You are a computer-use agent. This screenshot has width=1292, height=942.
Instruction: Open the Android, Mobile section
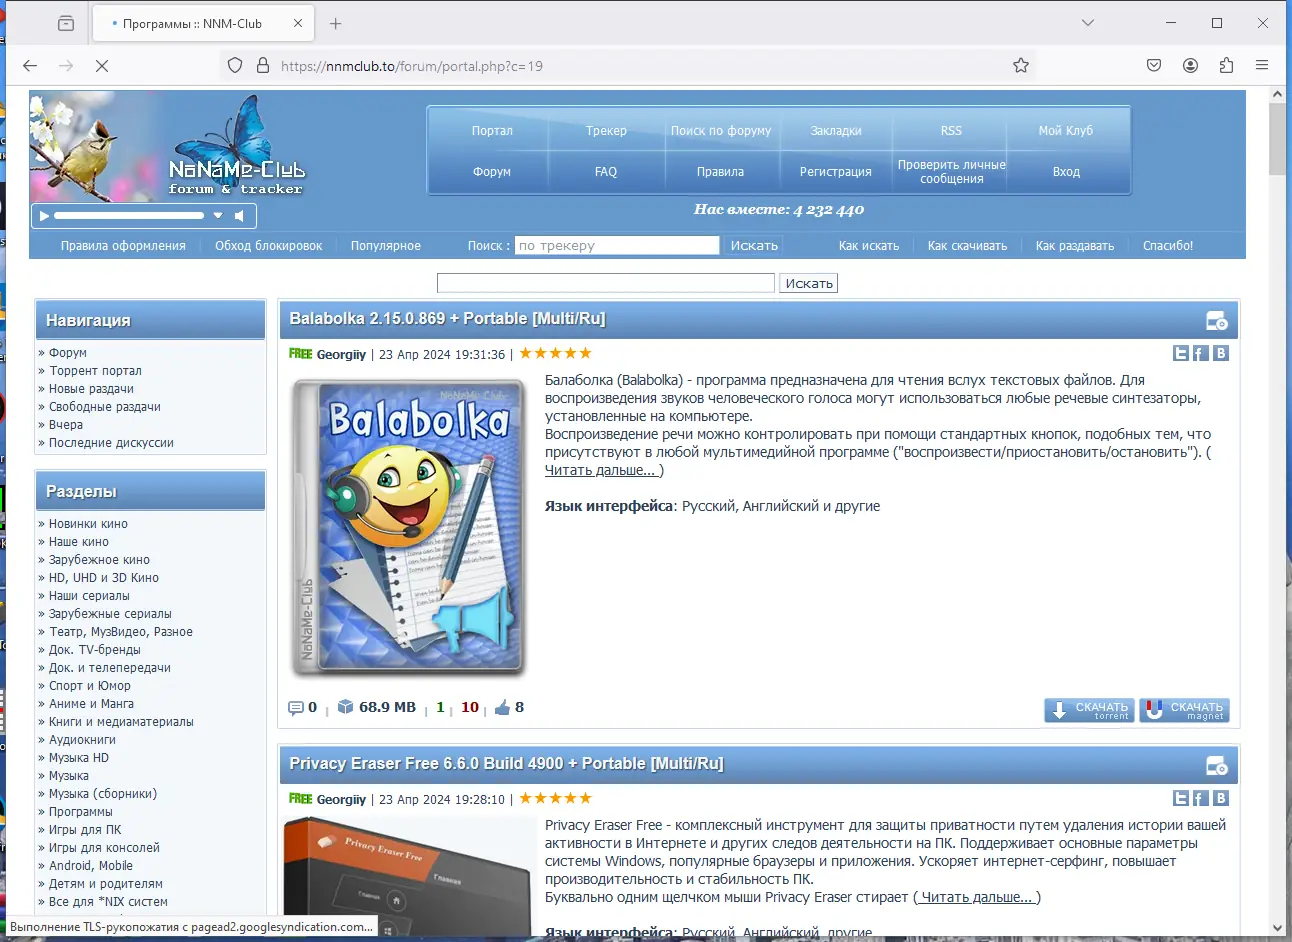click(x=91, y=866)
